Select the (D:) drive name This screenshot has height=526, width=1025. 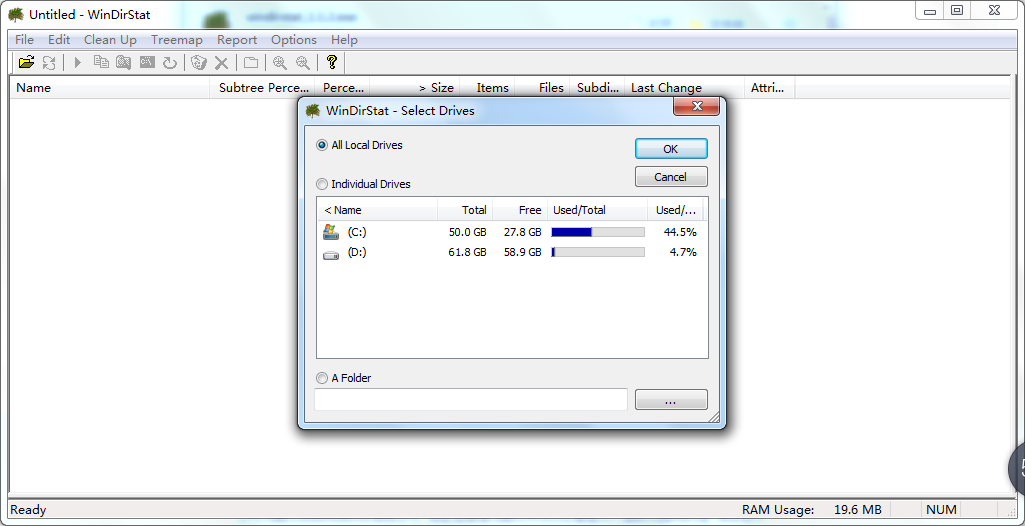click(357, 252)
